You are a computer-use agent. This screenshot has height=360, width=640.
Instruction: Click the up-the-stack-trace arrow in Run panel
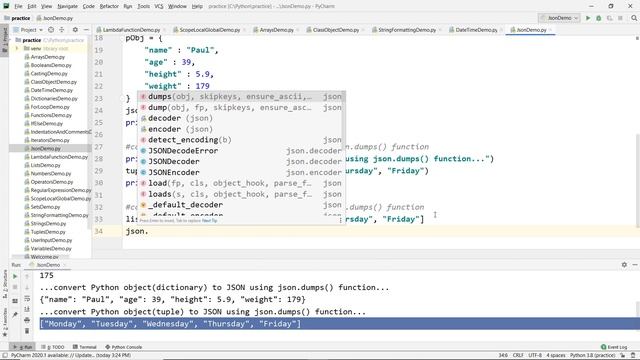pos(27,276)
